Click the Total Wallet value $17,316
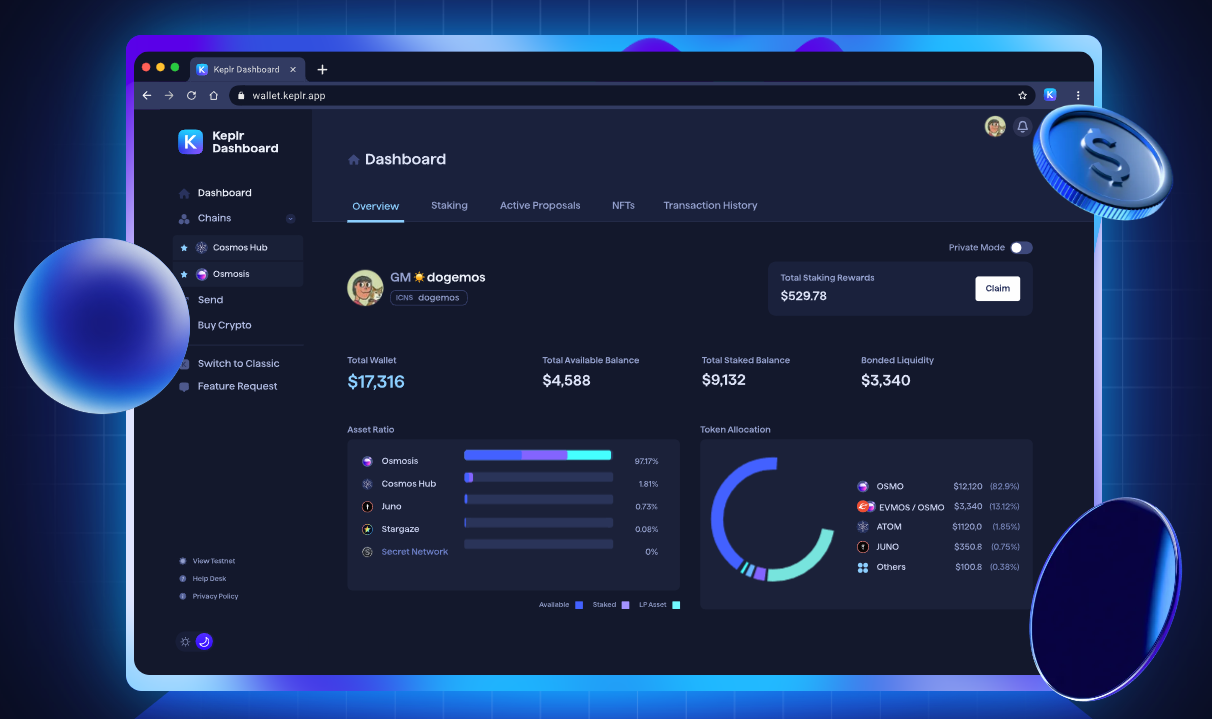 pyautogui.click(x=376, y=381)
